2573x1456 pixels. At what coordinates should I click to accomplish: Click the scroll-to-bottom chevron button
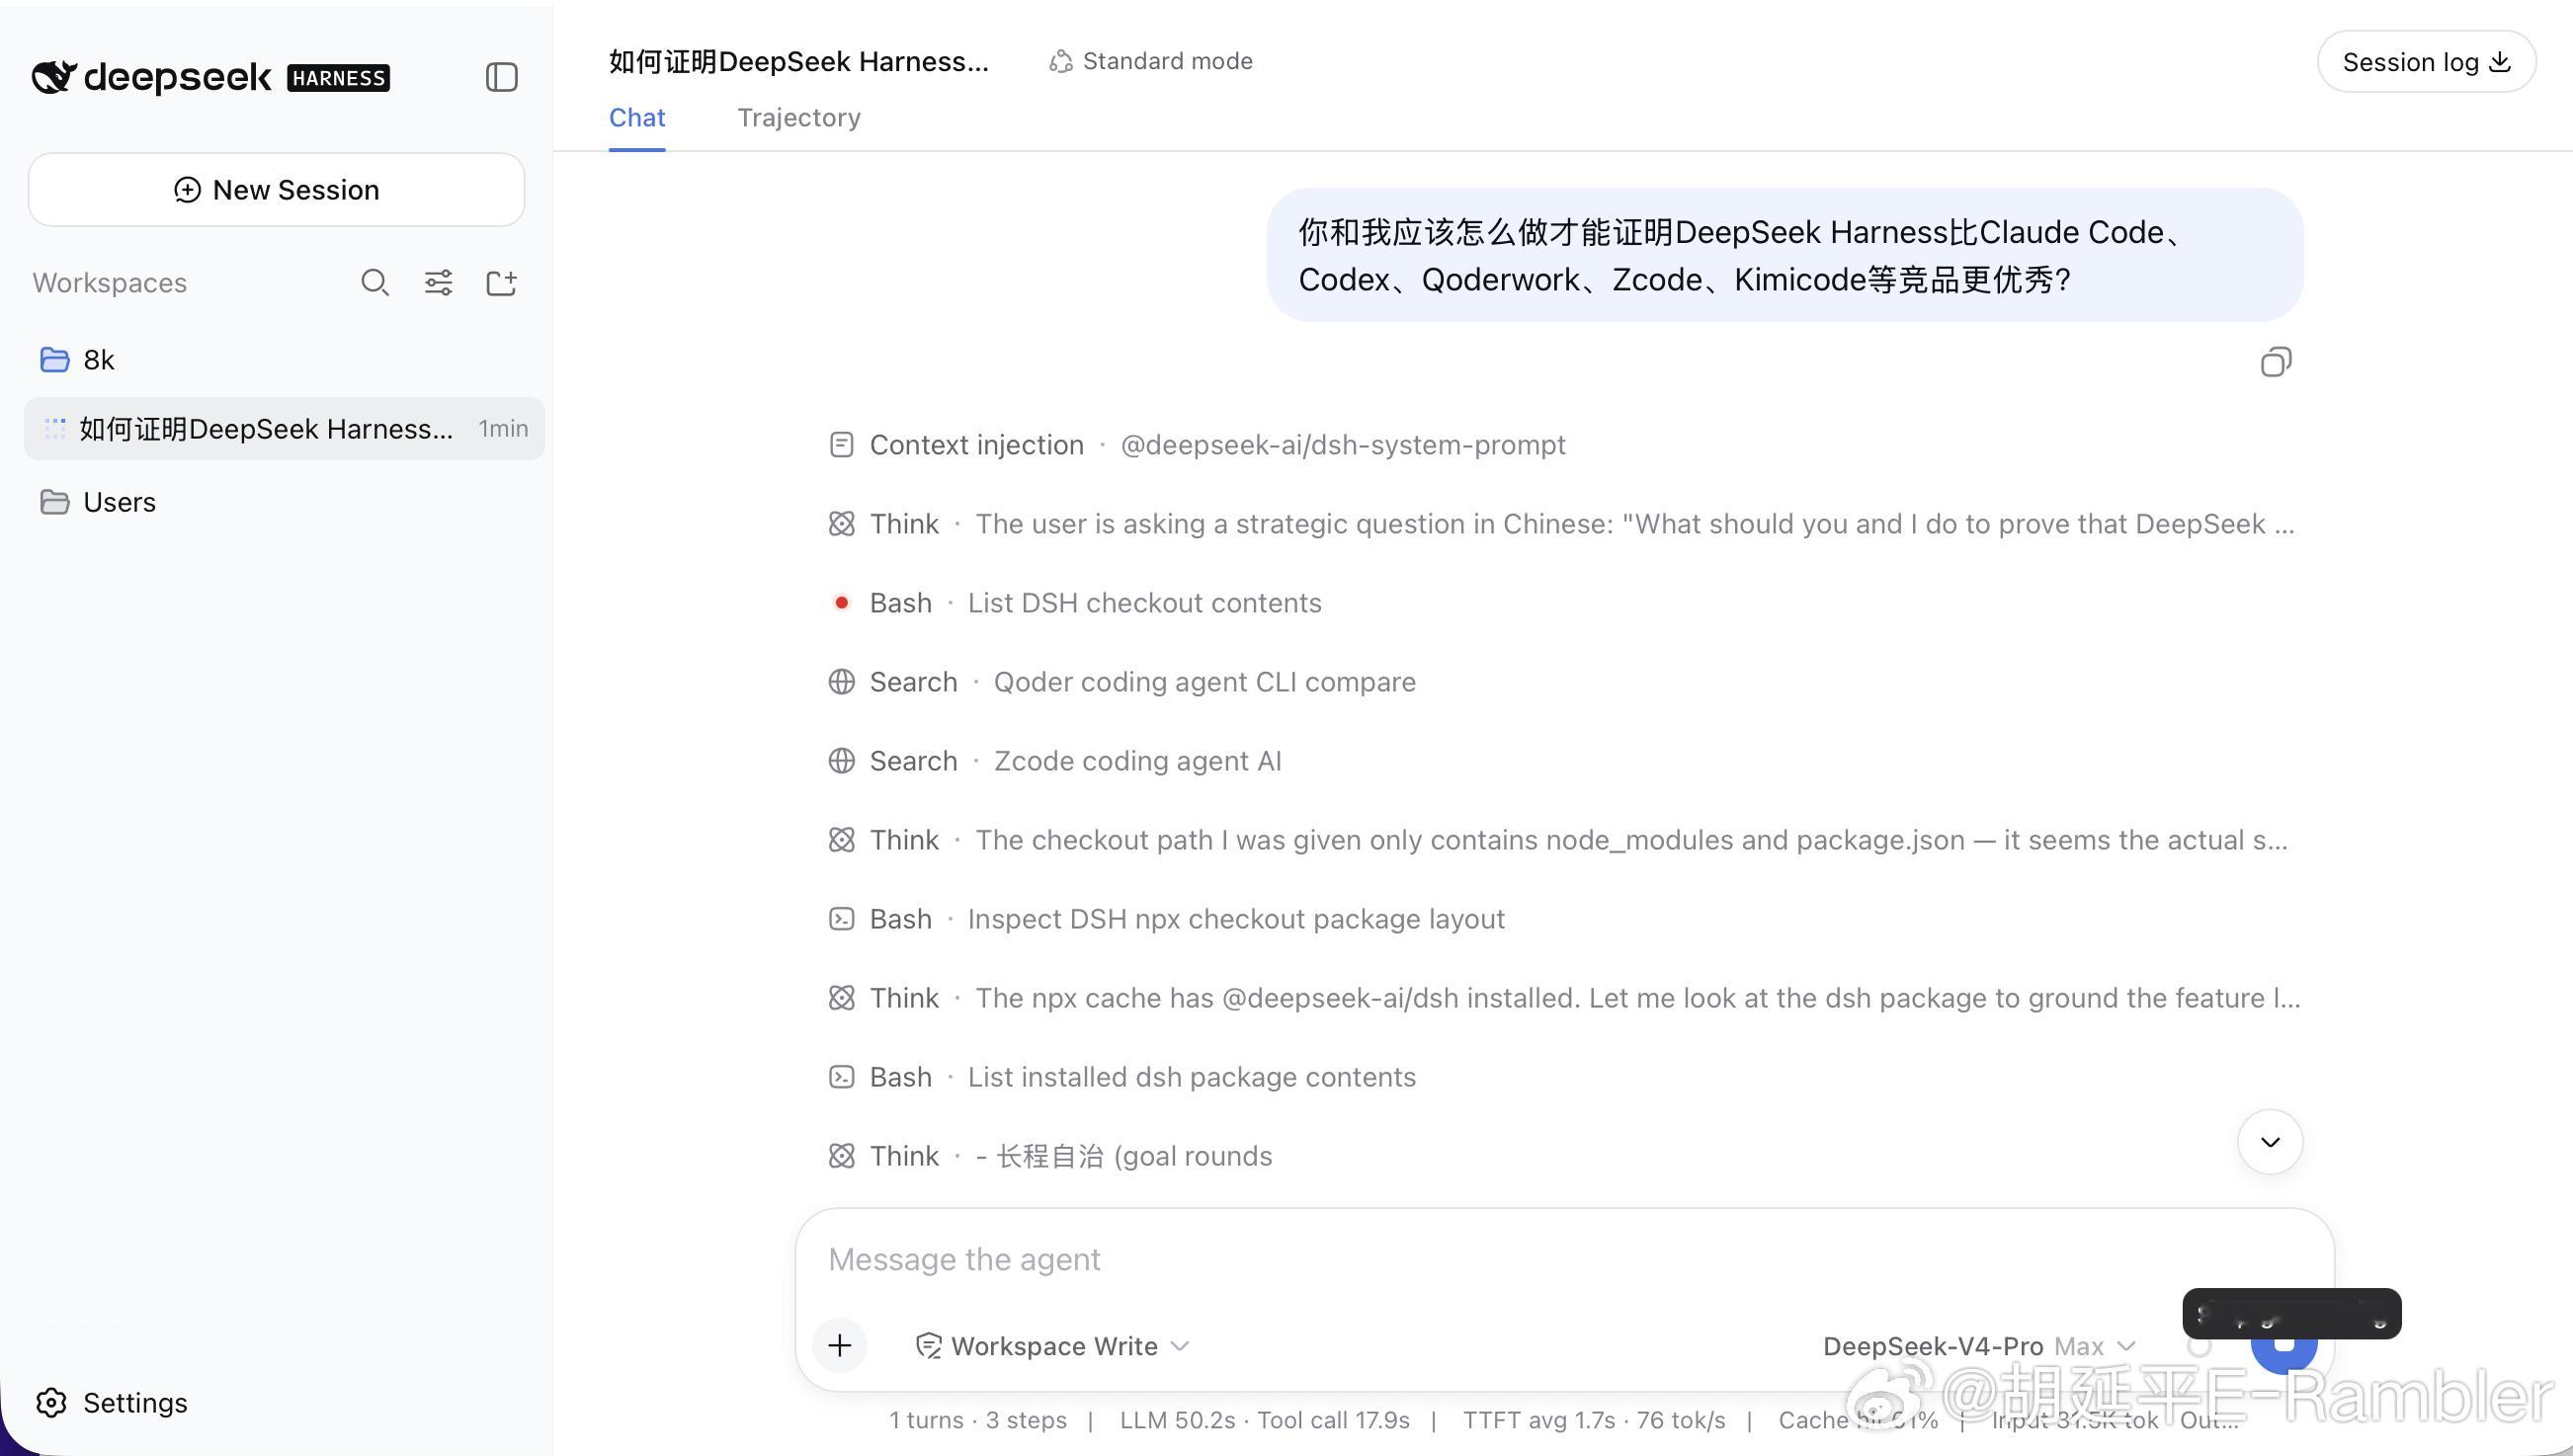pyautogui.click(x=2270, y=1142)
